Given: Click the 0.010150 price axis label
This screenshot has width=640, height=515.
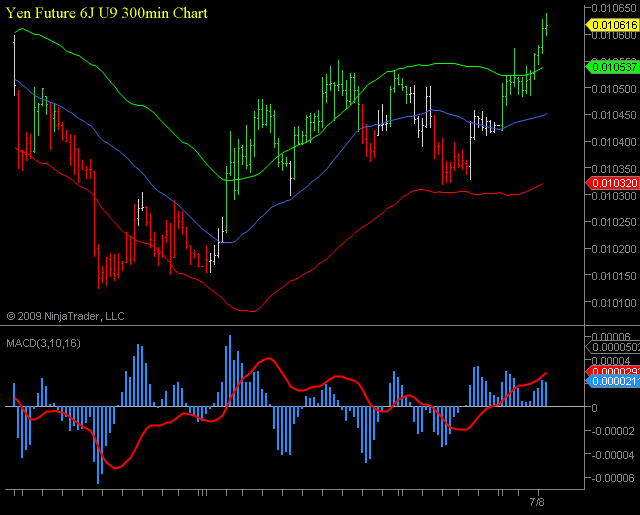Looking at the screenshot, I should (612, 276).
